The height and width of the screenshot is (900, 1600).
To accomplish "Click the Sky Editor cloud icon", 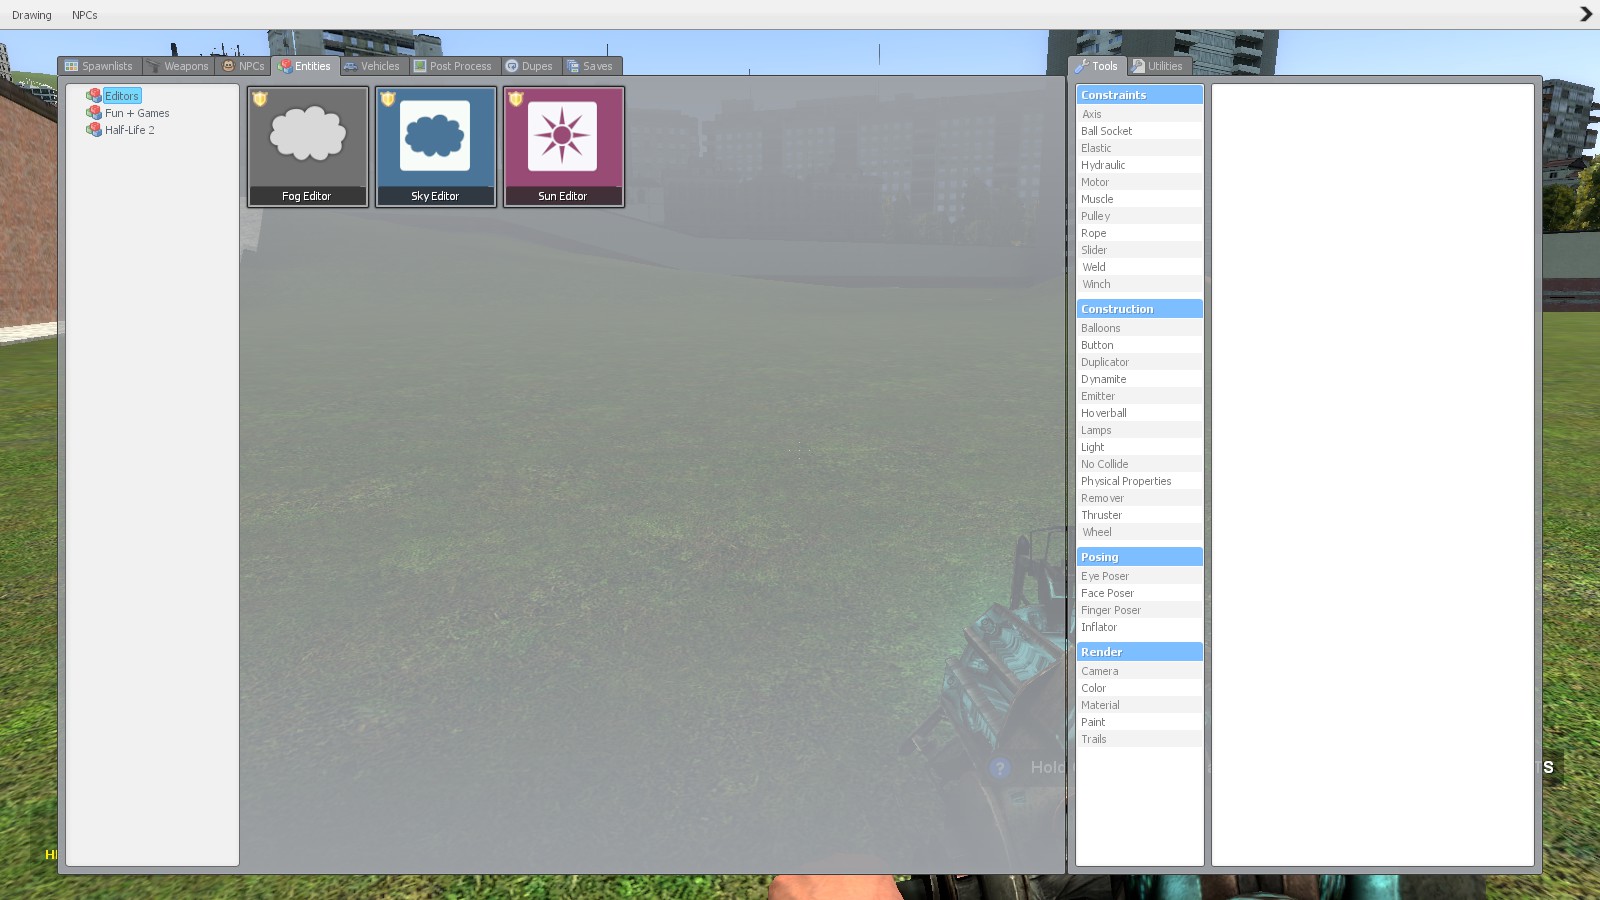I will (x=435, y=135).
